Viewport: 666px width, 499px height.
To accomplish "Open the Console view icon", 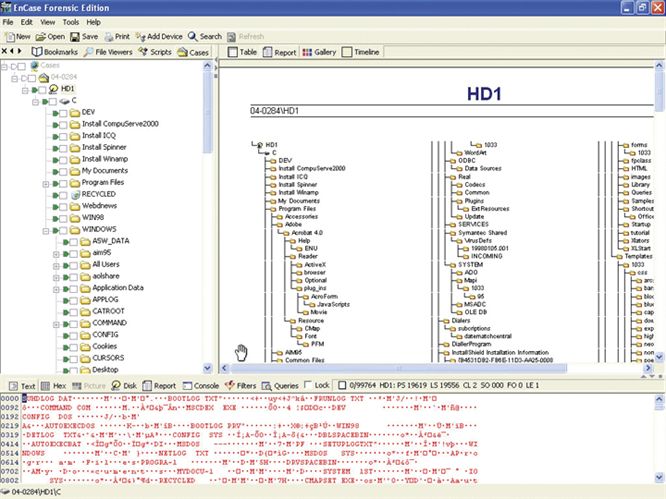I will pos(187,386).
